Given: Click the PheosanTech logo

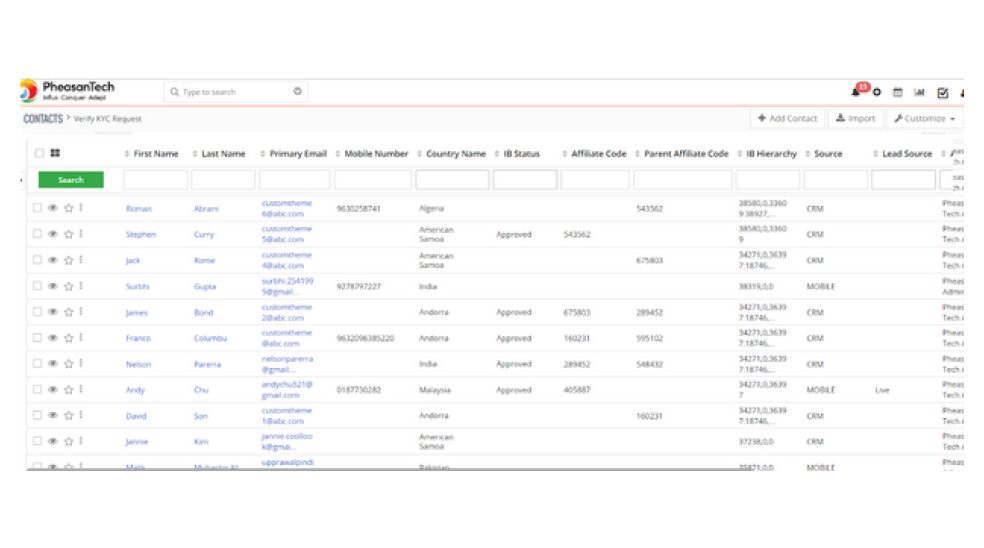Looking at the screenshot, I should pyautogui.click(x=67, y=91).
